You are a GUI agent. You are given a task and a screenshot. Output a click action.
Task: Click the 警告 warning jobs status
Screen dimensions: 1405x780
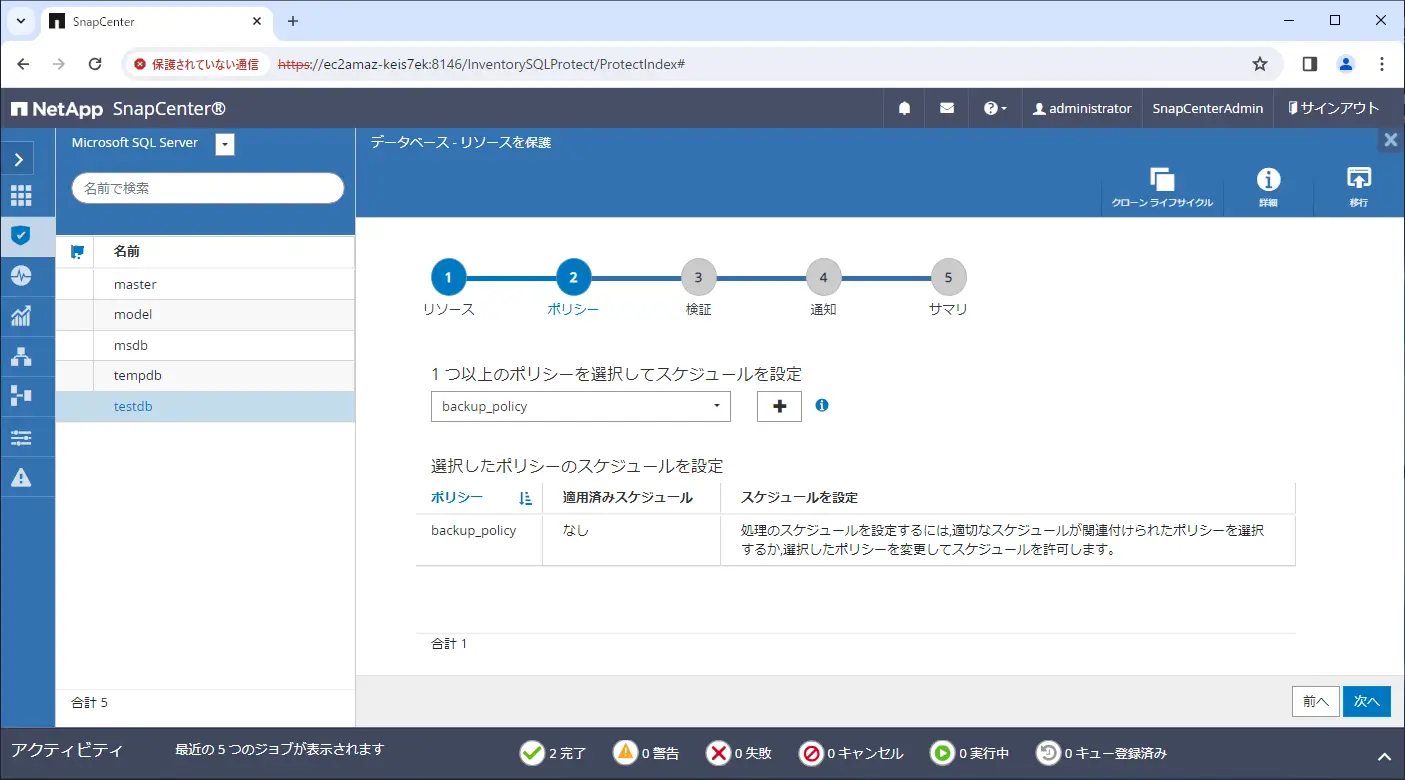(x=646, y=753)
